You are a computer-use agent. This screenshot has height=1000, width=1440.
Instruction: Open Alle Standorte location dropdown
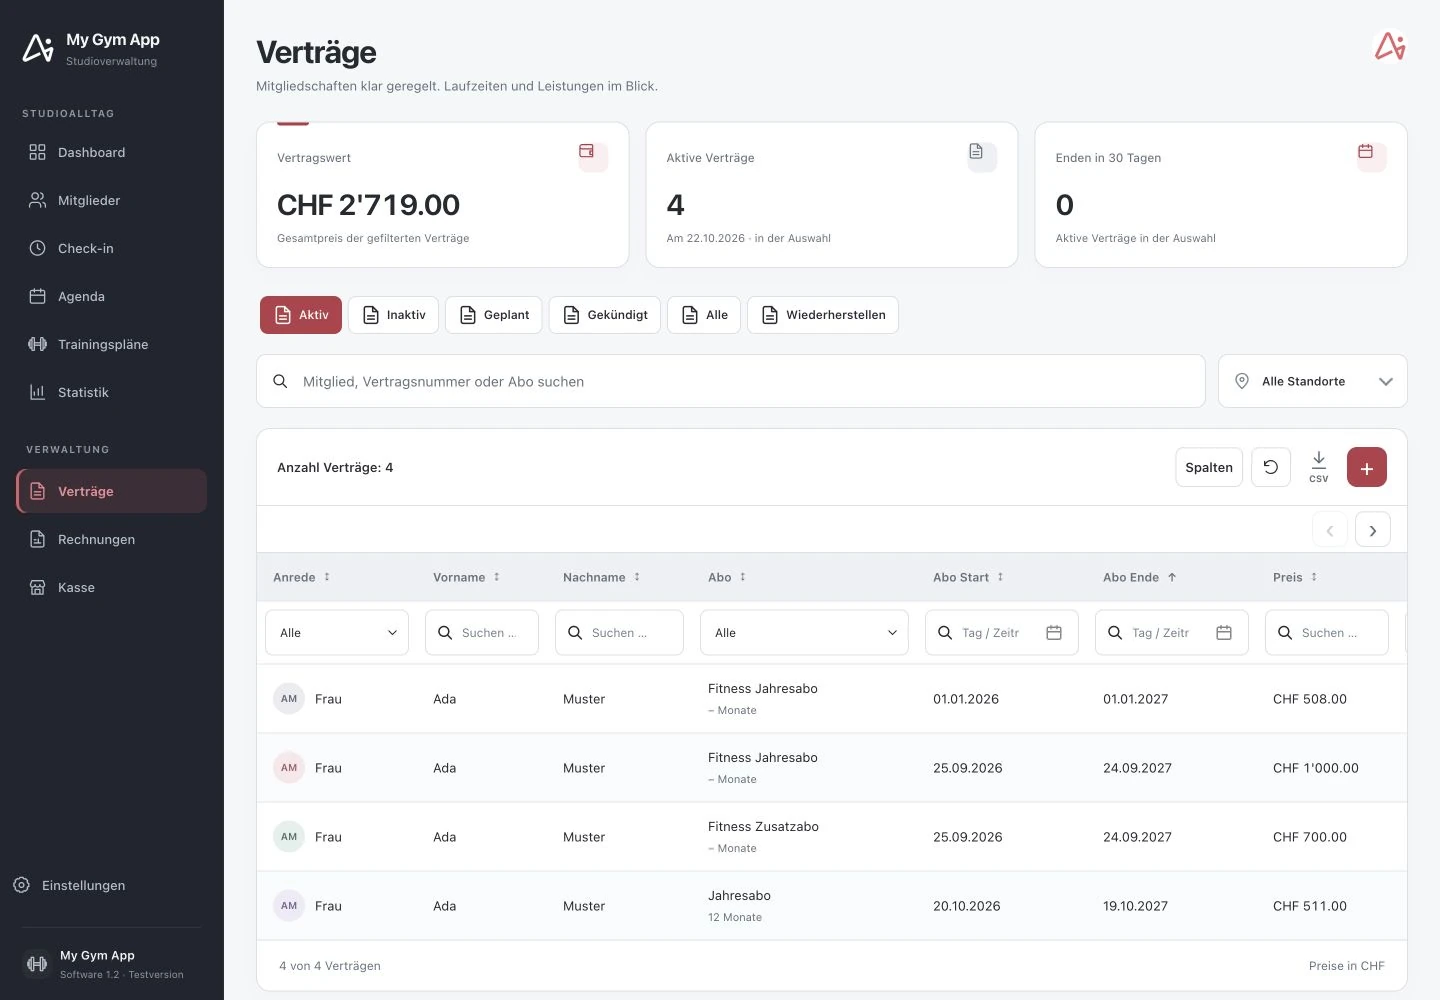pos(1312,381)
